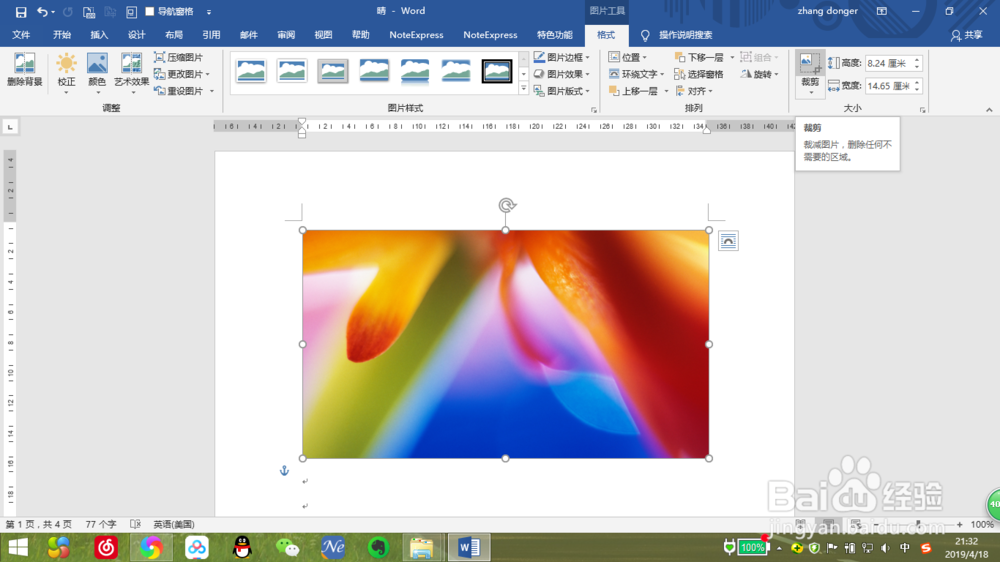Open the first NoteExpress tab
Image resolution: width=1000 pixels, height=562 pixels.
pos(416,35)
